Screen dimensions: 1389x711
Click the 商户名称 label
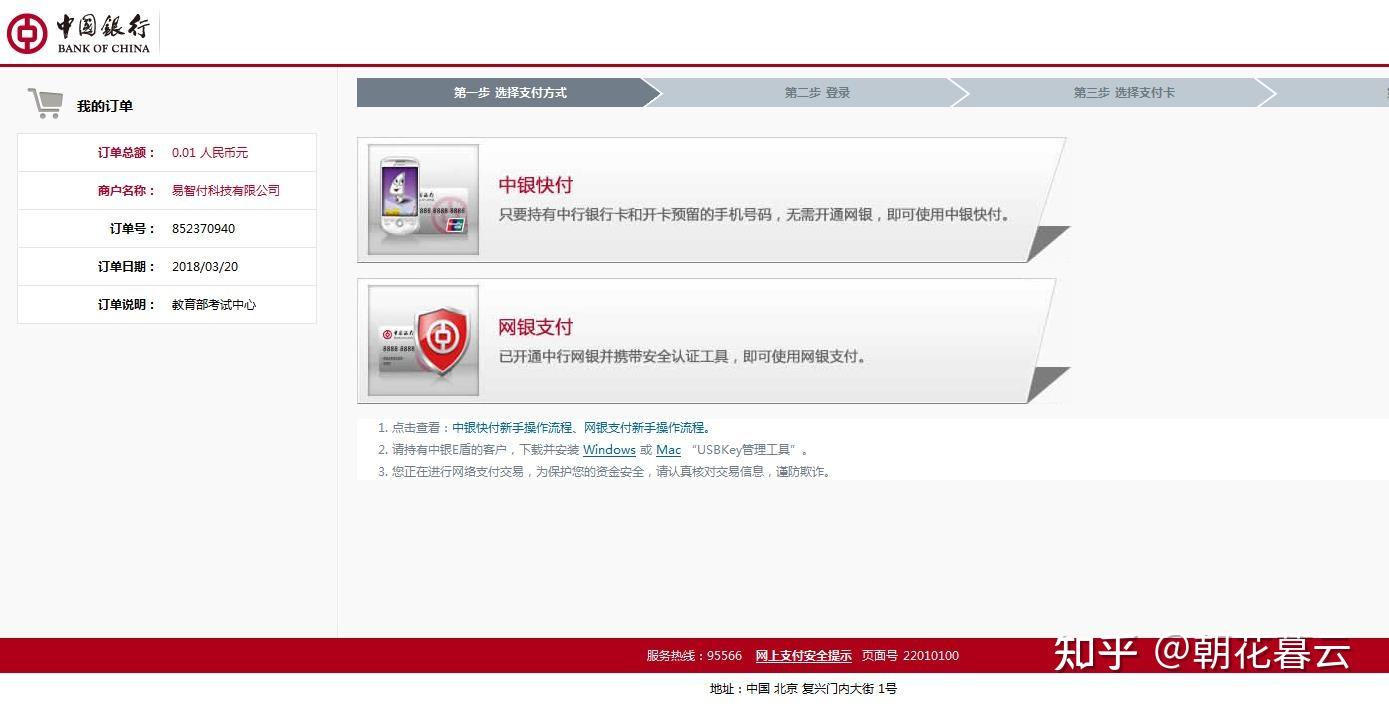point(127,191)
